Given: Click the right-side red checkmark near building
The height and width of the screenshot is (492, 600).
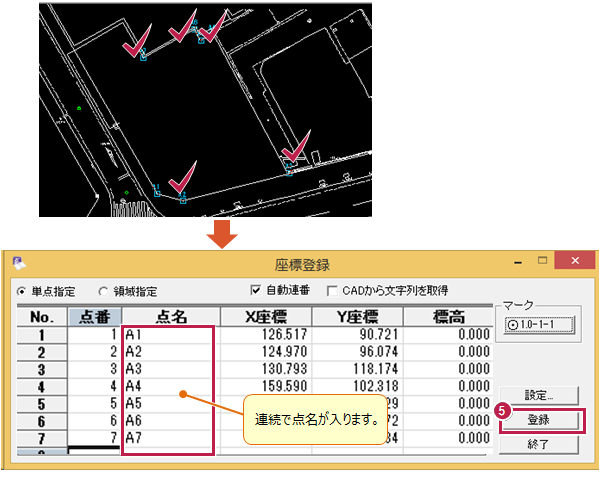Looking at the screenshot, I should pos(296,148).
